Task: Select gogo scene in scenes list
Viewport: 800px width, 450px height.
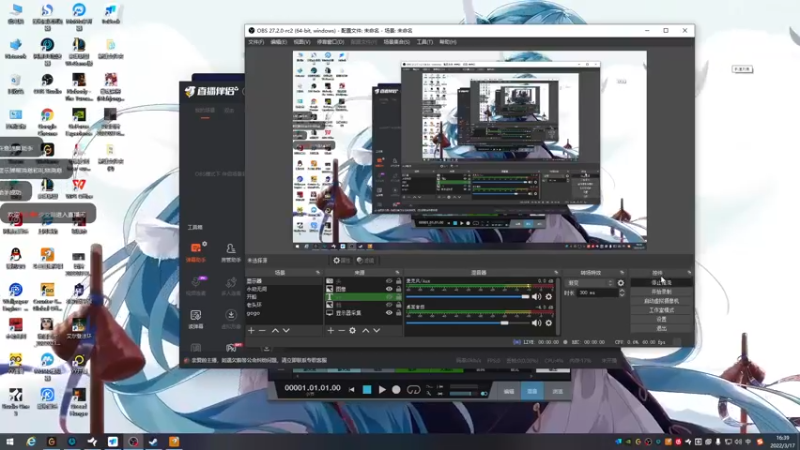Action: tap(284, 313)
